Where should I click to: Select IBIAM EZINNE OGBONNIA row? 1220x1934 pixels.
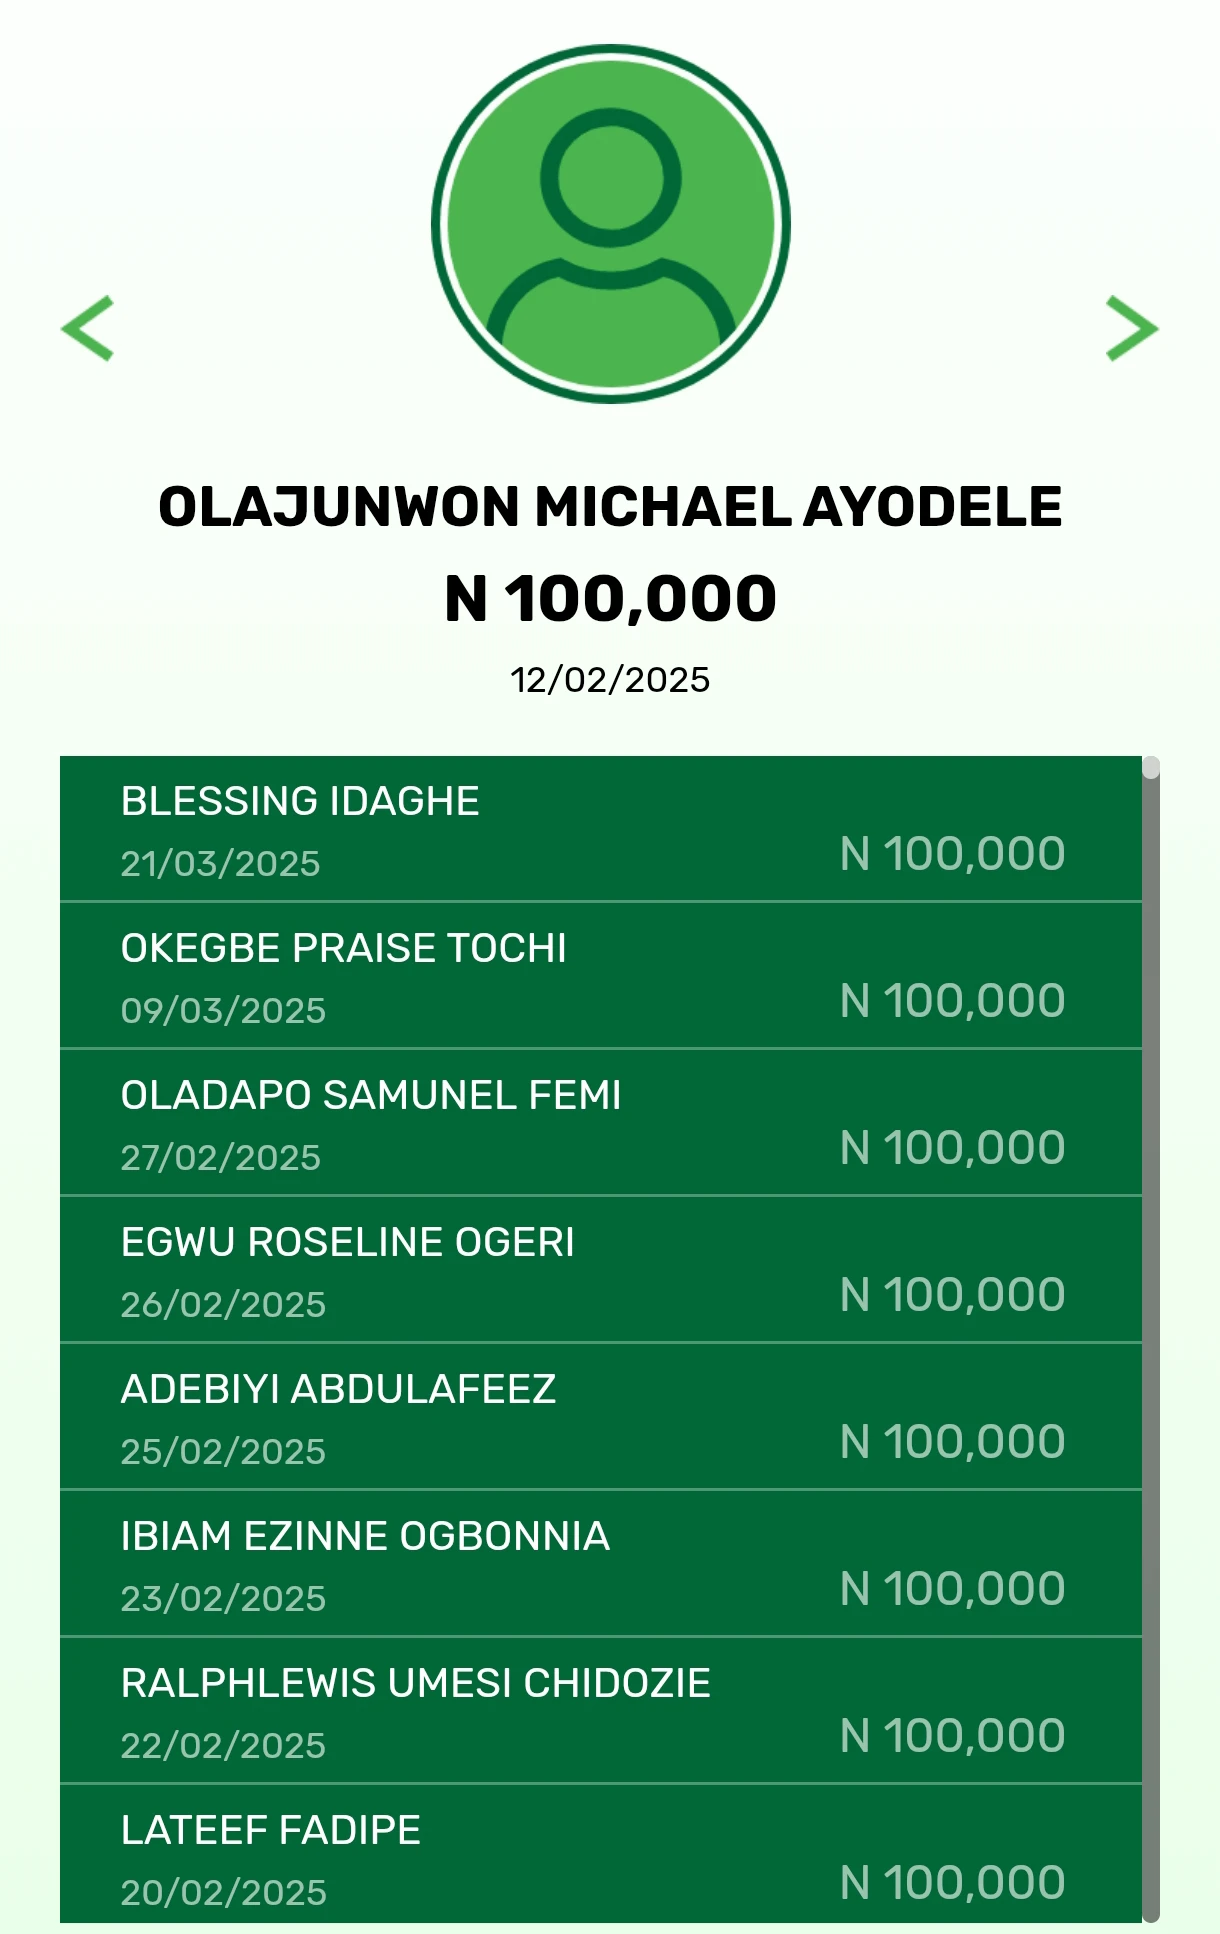[x=601, y=1564]
